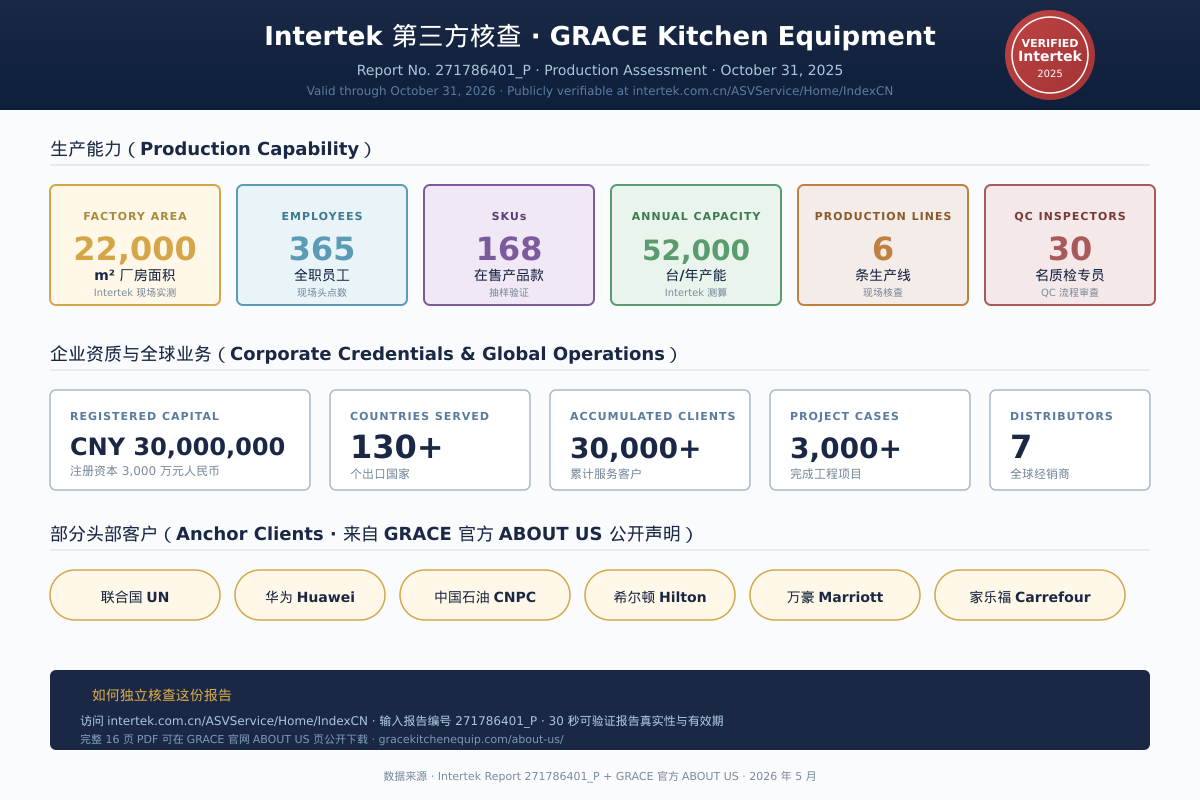
Task: Click the Intertek 测算 note
Action: (x=696, y=293)
